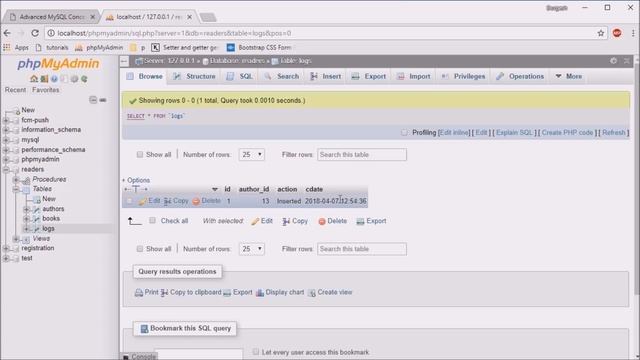Open the Operations tab
The width and height of the screenshot is (640, 360).
point(520,76)
